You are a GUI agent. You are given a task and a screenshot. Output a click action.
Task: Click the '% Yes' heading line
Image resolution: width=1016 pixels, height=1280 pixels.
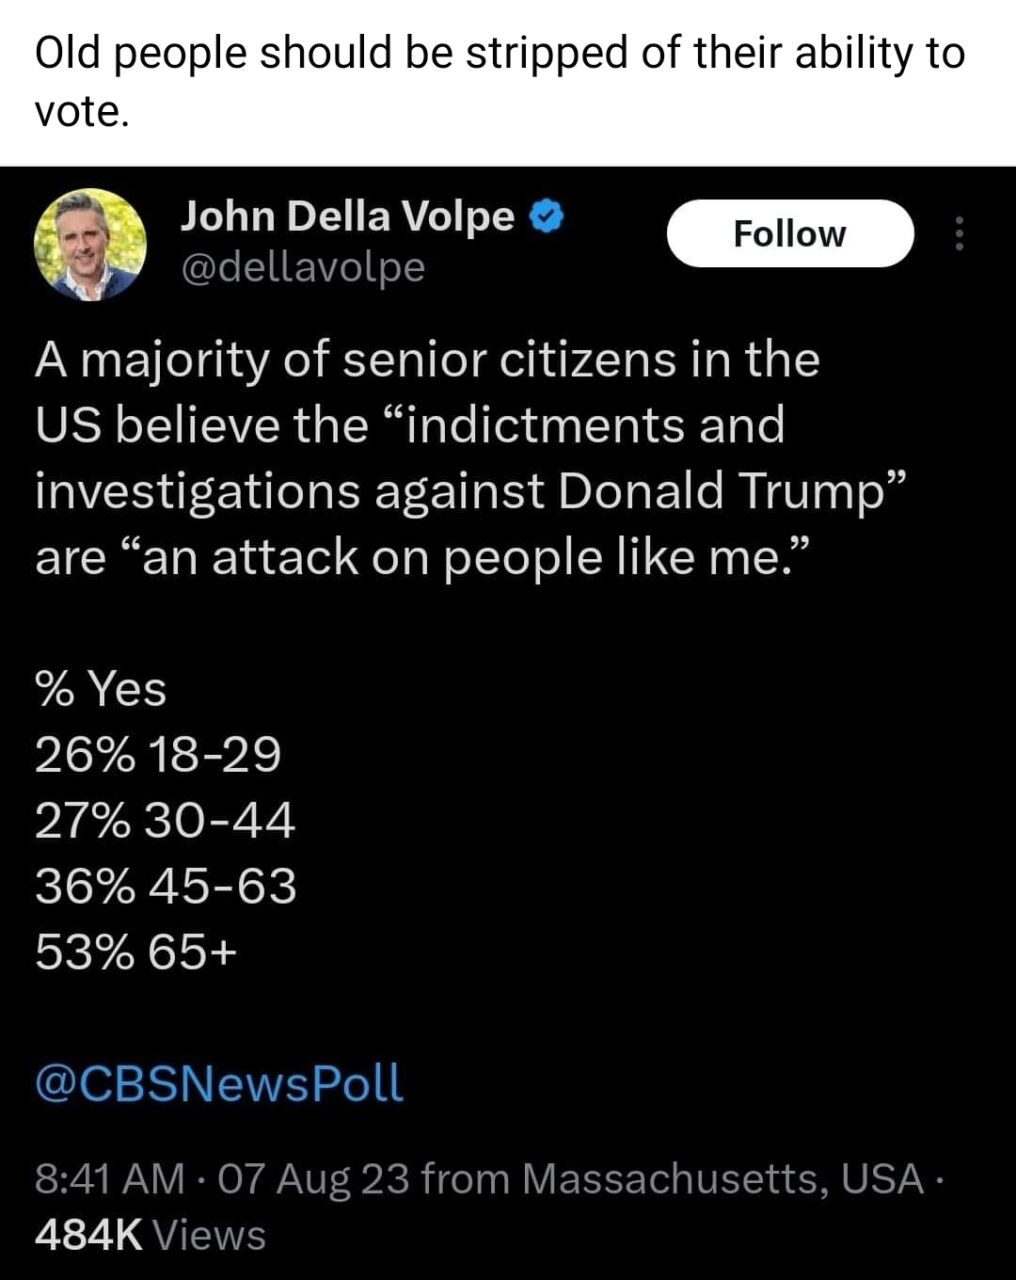point(100,688)
